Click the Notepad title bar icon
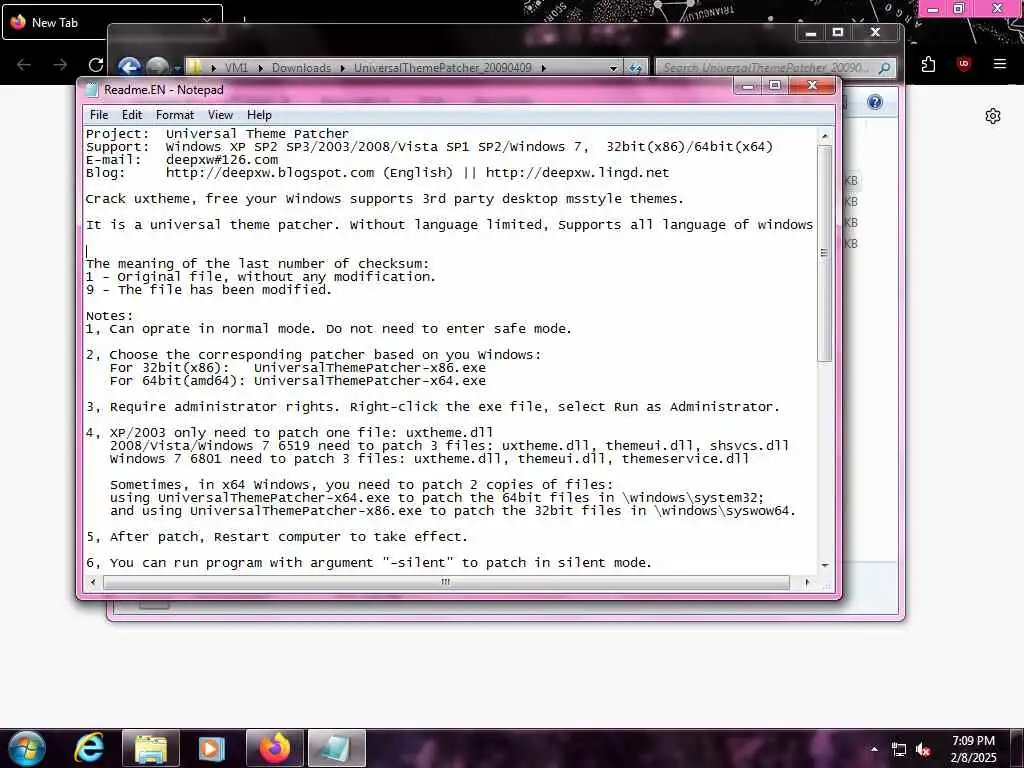 (x=92, y=90)
